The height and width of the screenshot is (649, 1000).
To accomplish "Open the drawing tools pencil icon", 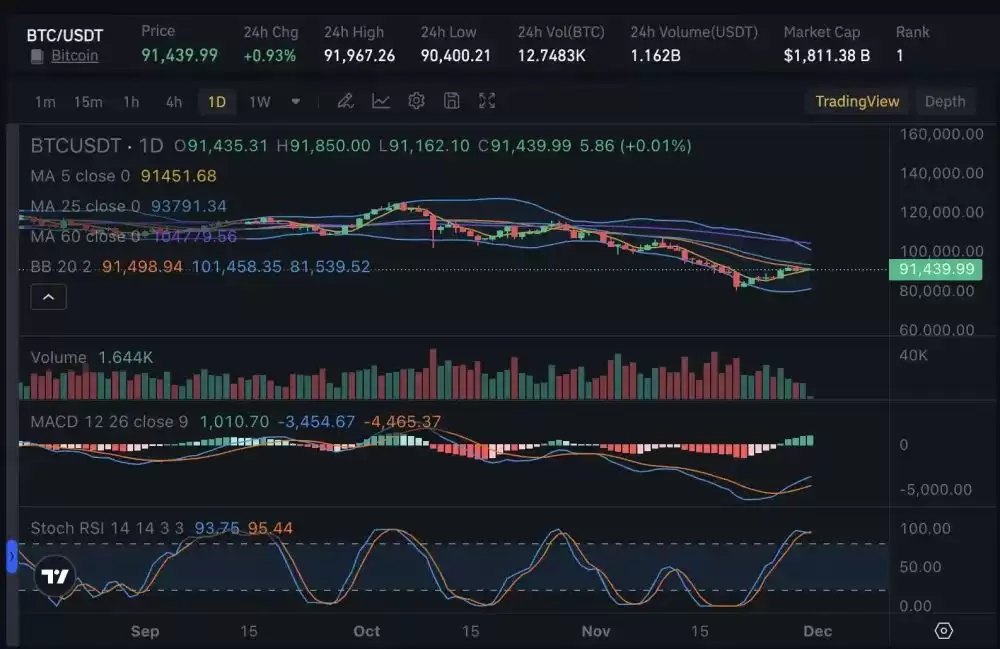I will pyautogui.click(x=345, y=101).
